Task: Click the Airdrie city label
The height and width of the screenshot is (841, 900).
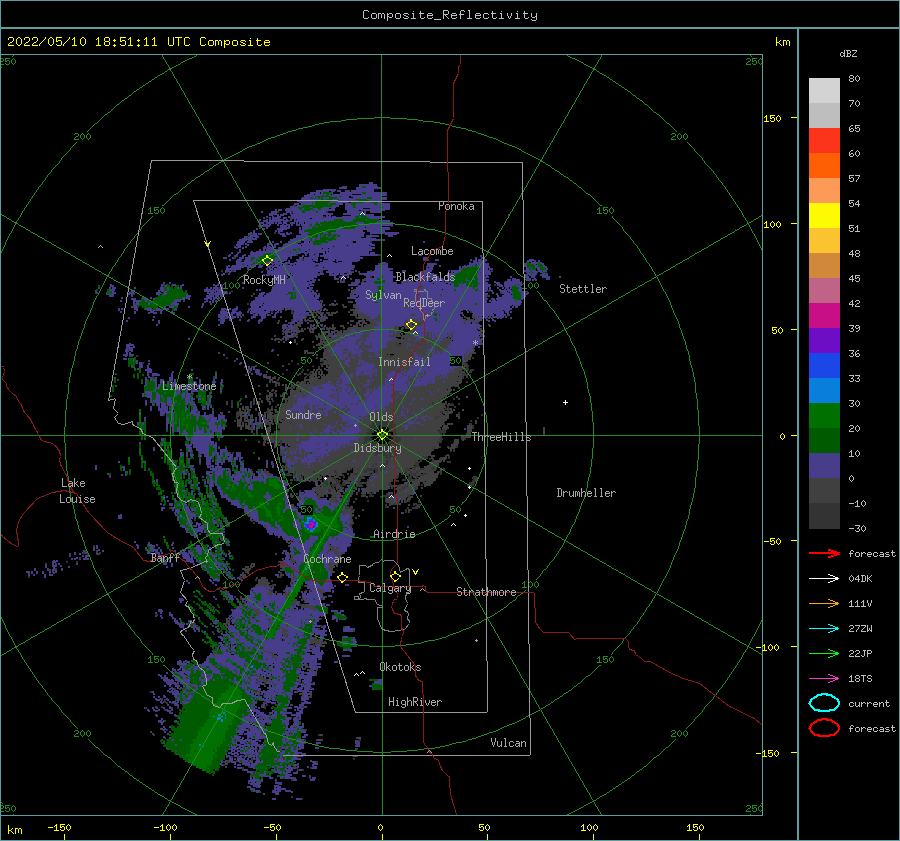Action: pyautogui.click(x=394, y=534)
